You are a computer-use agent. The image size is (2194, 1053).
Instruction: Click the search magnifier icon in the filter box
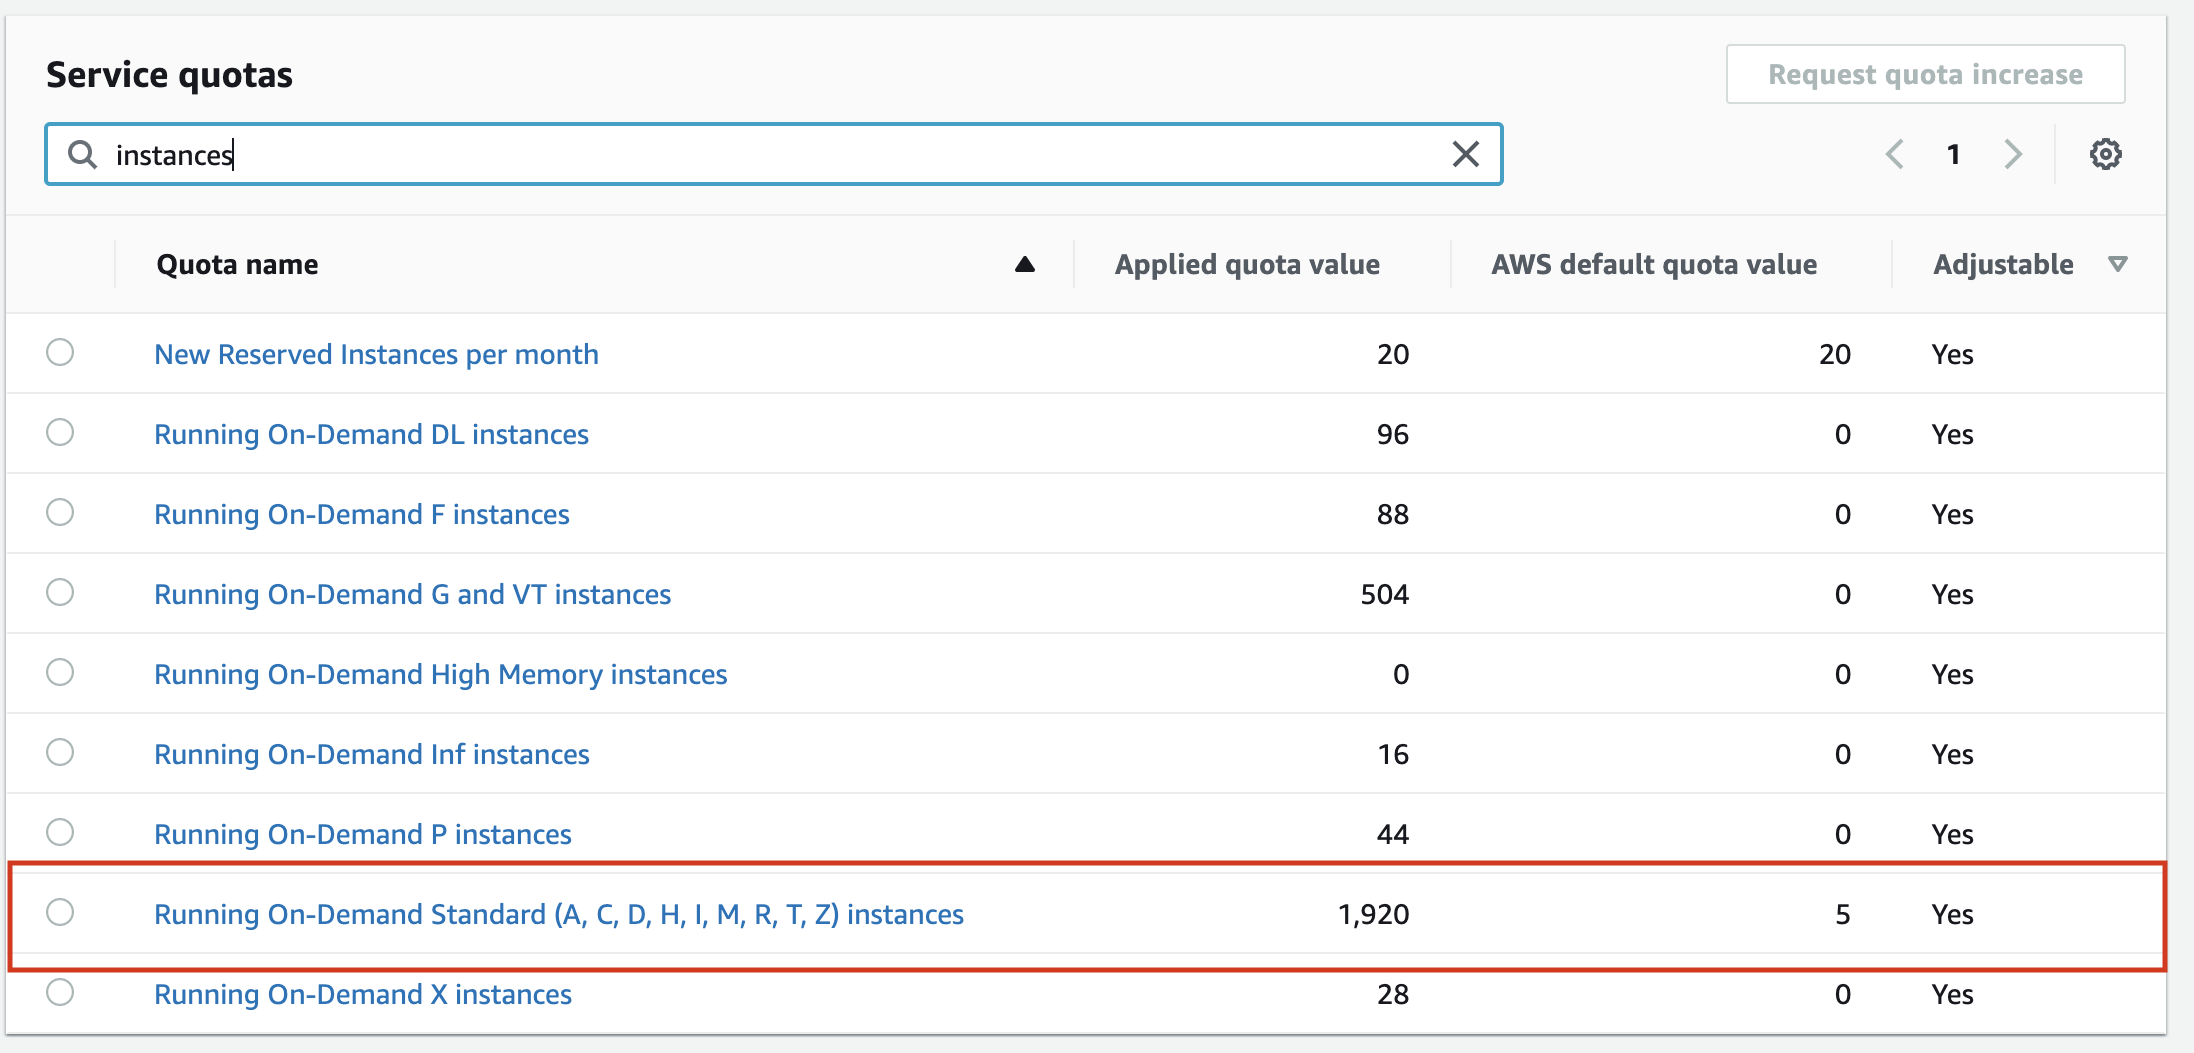coord(82,154)
